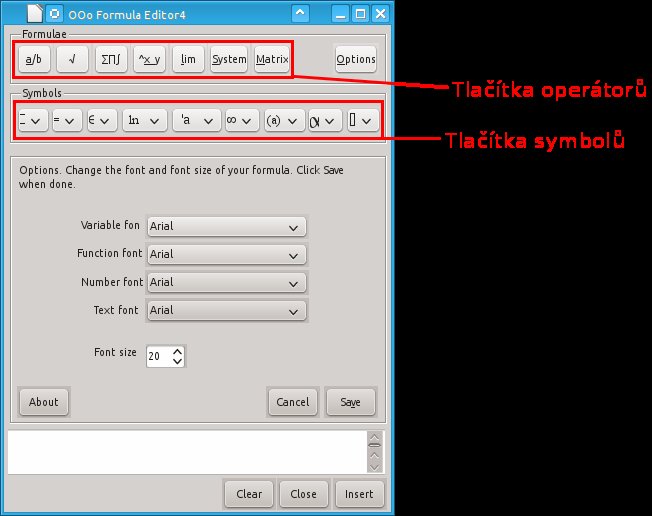
Task: Click the shade-up arrow in title bar
Action: click(x=300, y=14)
